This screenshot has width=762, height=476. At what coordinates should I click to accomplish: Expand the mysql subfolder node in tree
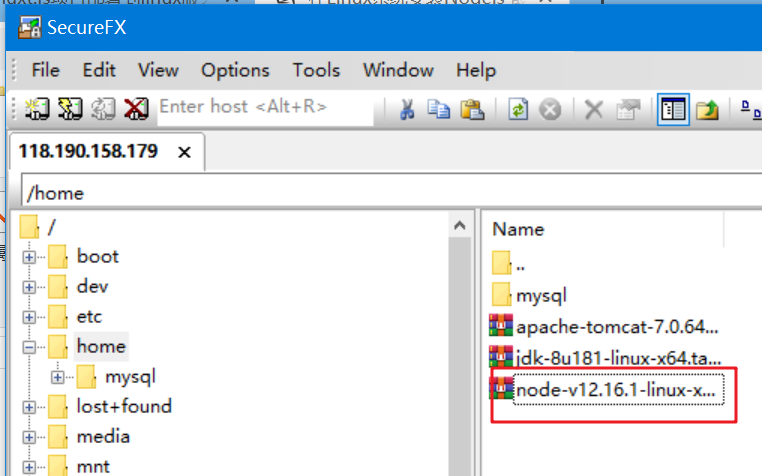coord(58,377)
